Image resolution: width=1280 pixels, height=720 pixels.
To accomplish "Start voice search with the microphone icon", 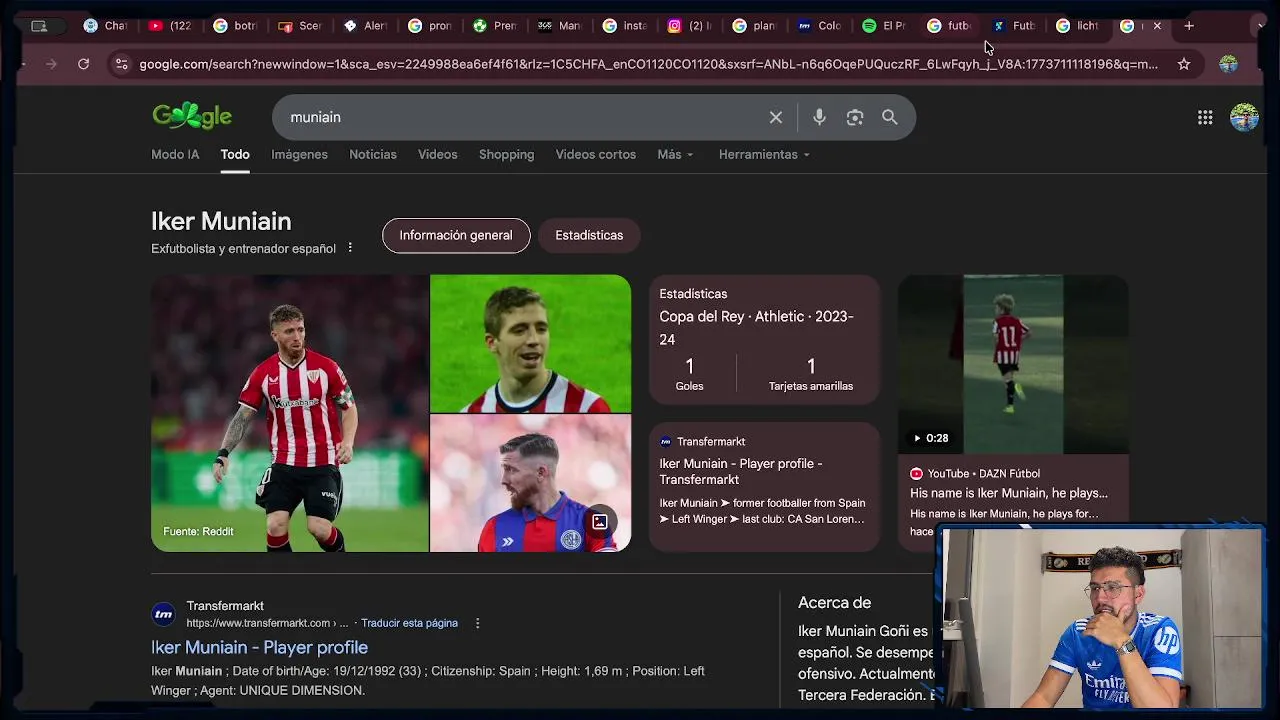I will pos(819,117).
